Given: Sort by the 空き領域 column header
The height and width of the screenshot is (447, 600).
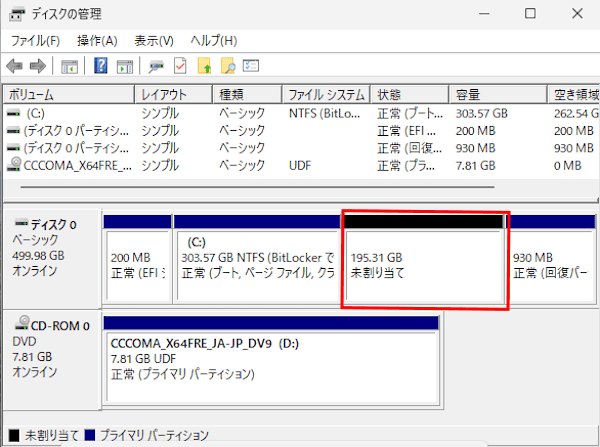Looking at the screenshot, I should (x=574, y=95).
